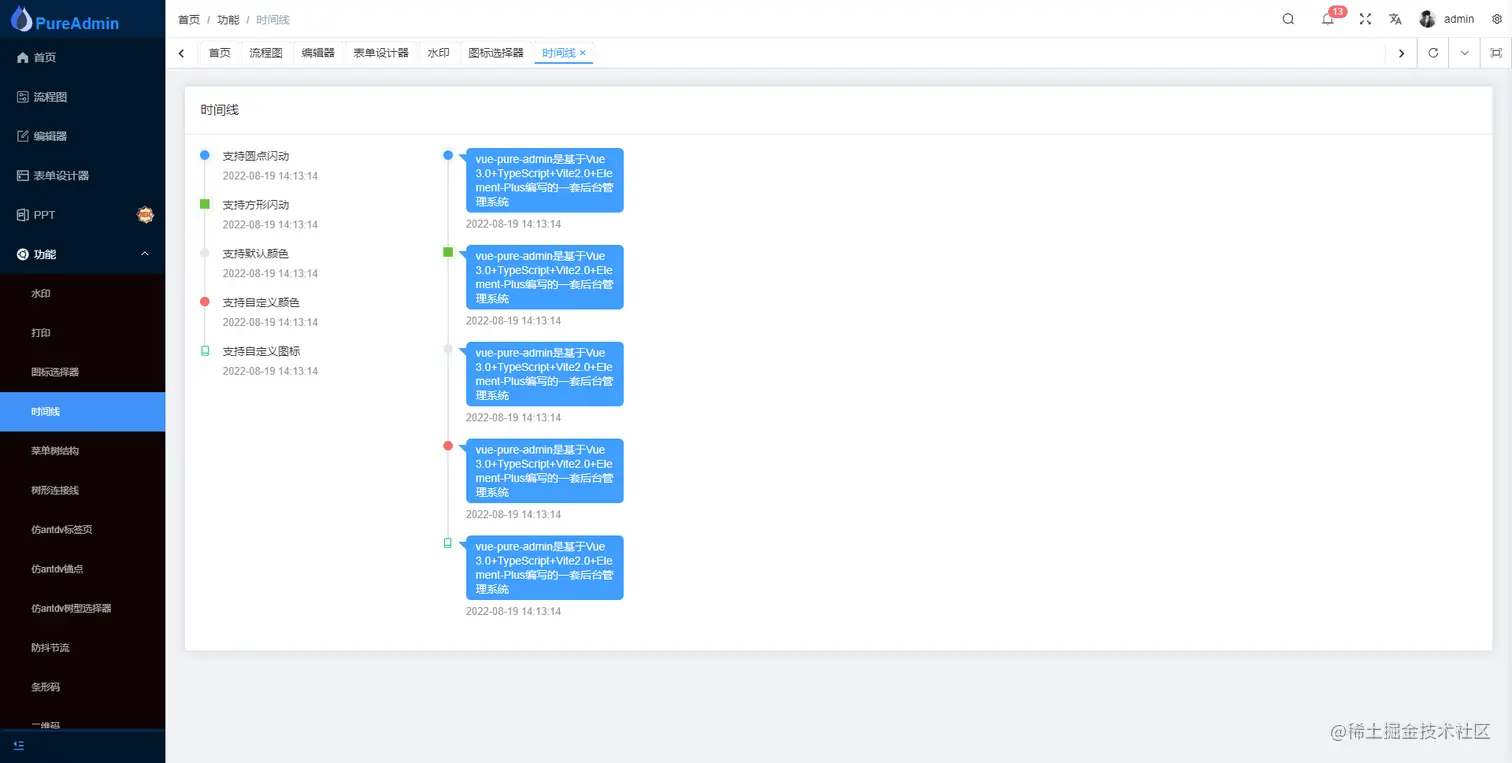The width and height of the screenshot is (1512, 763).
Task: Click the 首页 breadcrumb link
Action: pos(188,20)
